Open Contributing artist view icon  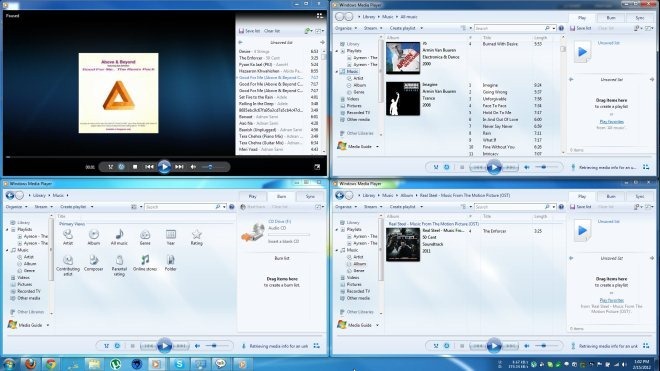point(68,265)
